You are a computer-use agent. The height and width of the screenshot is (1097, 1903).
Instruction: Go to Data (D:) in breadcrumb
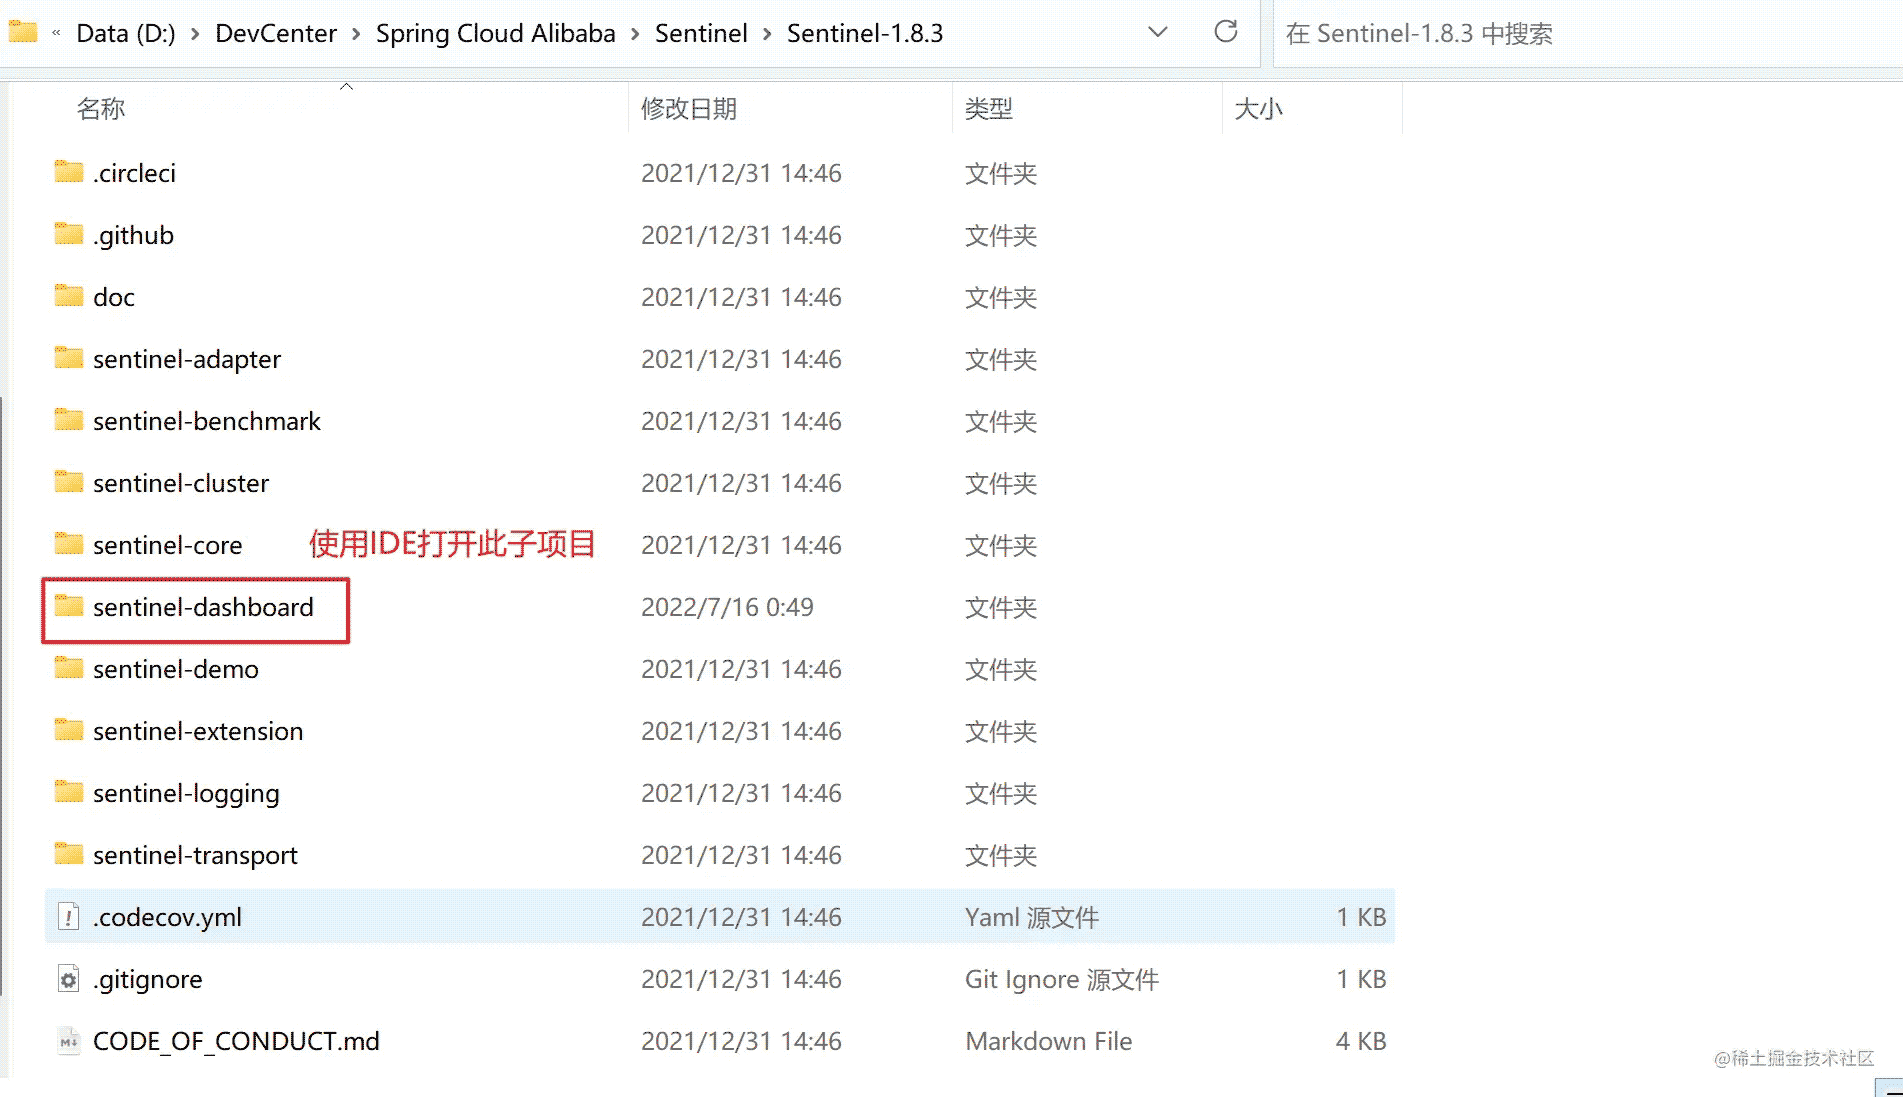coord(126,34)
